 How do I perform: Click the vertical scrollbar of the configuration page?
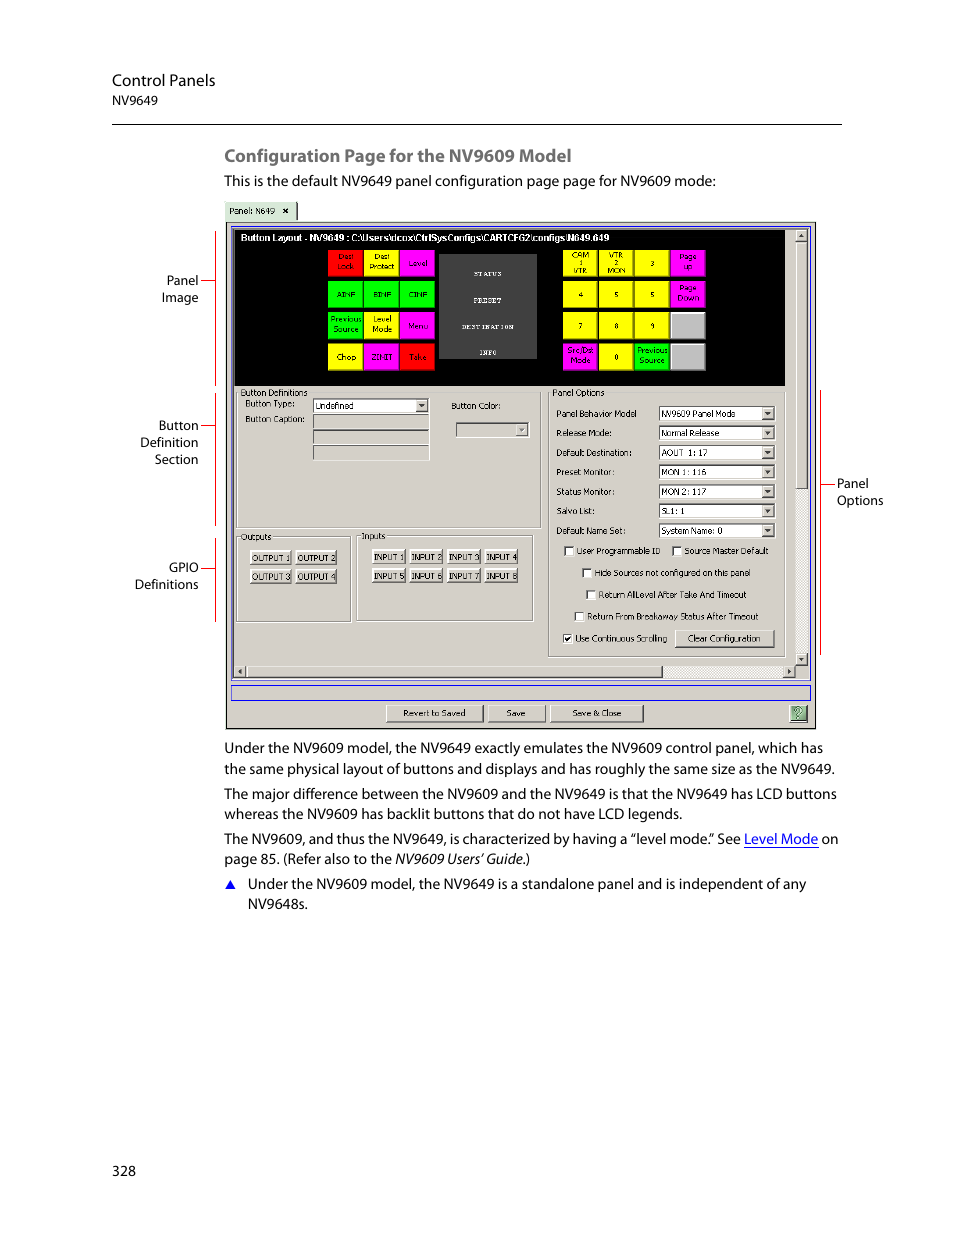tap(801, 447)
